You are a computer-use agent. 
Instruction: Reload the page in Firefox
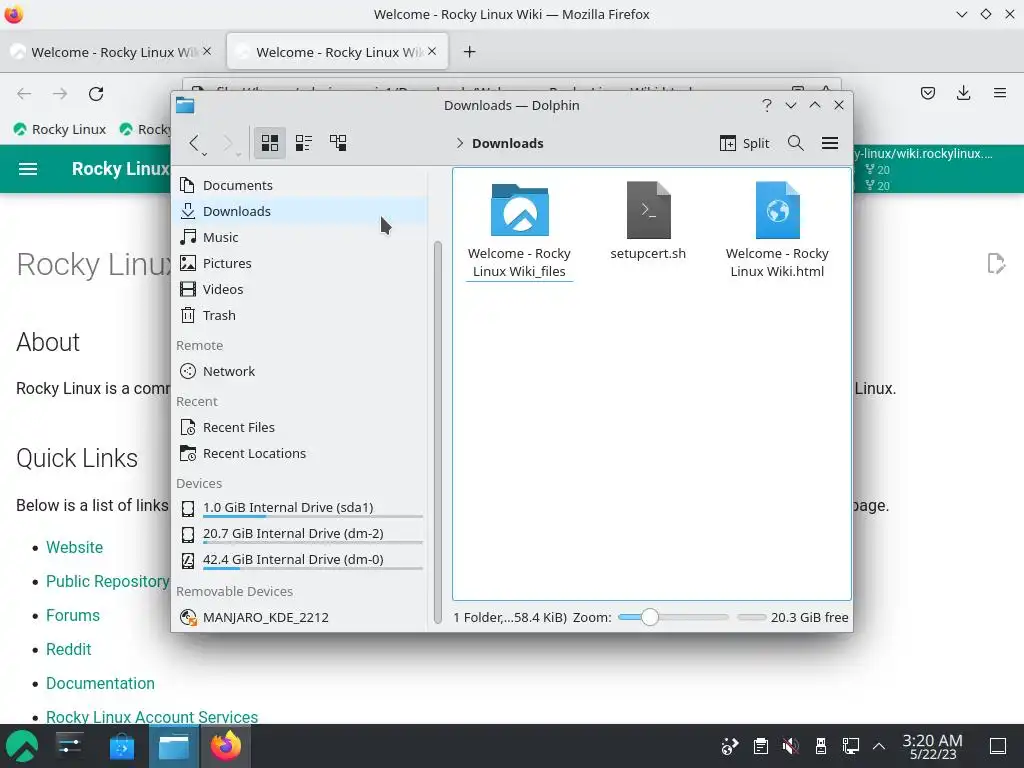point(96,93)
